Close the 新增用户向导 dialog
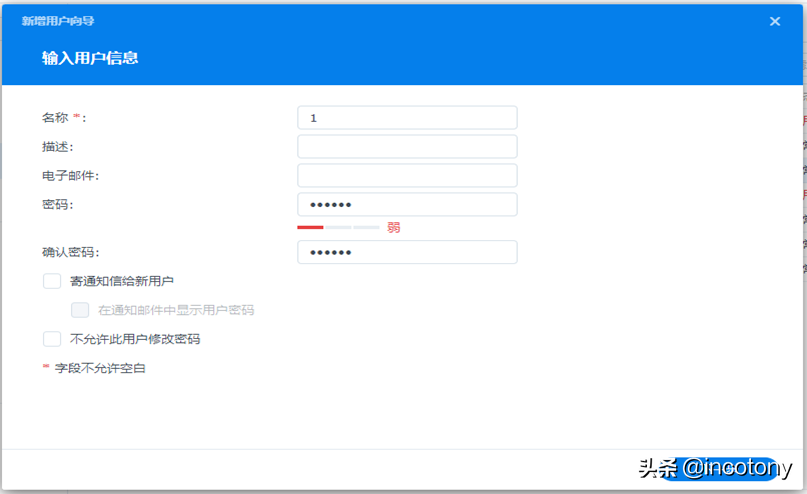The height and width of the screenshot is (494, 807). click(775, 21)
